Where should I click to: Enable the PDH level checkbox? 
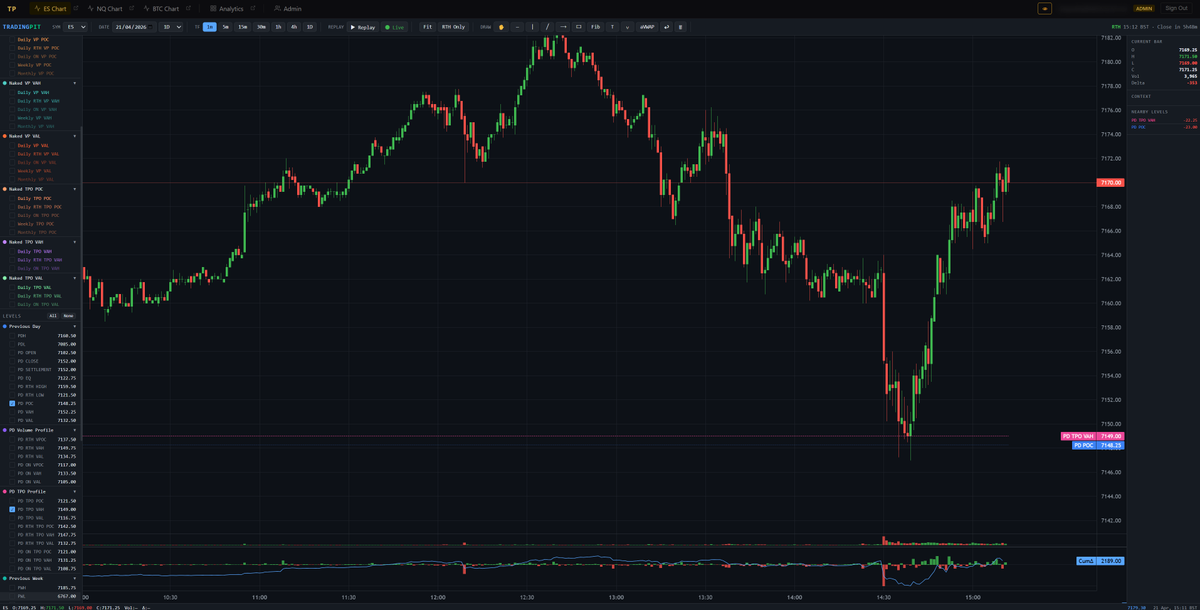(12, 336)
